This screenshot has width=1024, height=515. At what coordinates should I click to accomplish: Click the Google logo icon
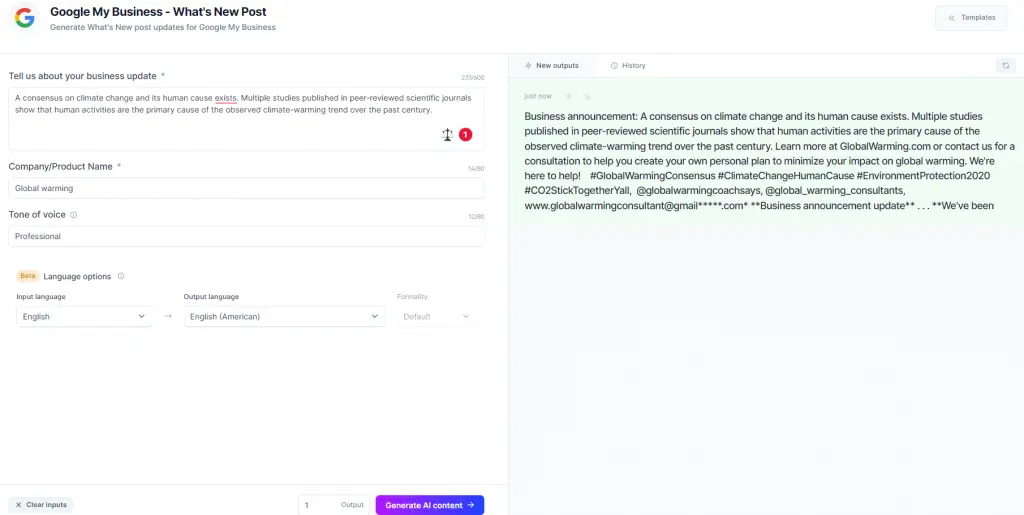(x=25, y=18)
